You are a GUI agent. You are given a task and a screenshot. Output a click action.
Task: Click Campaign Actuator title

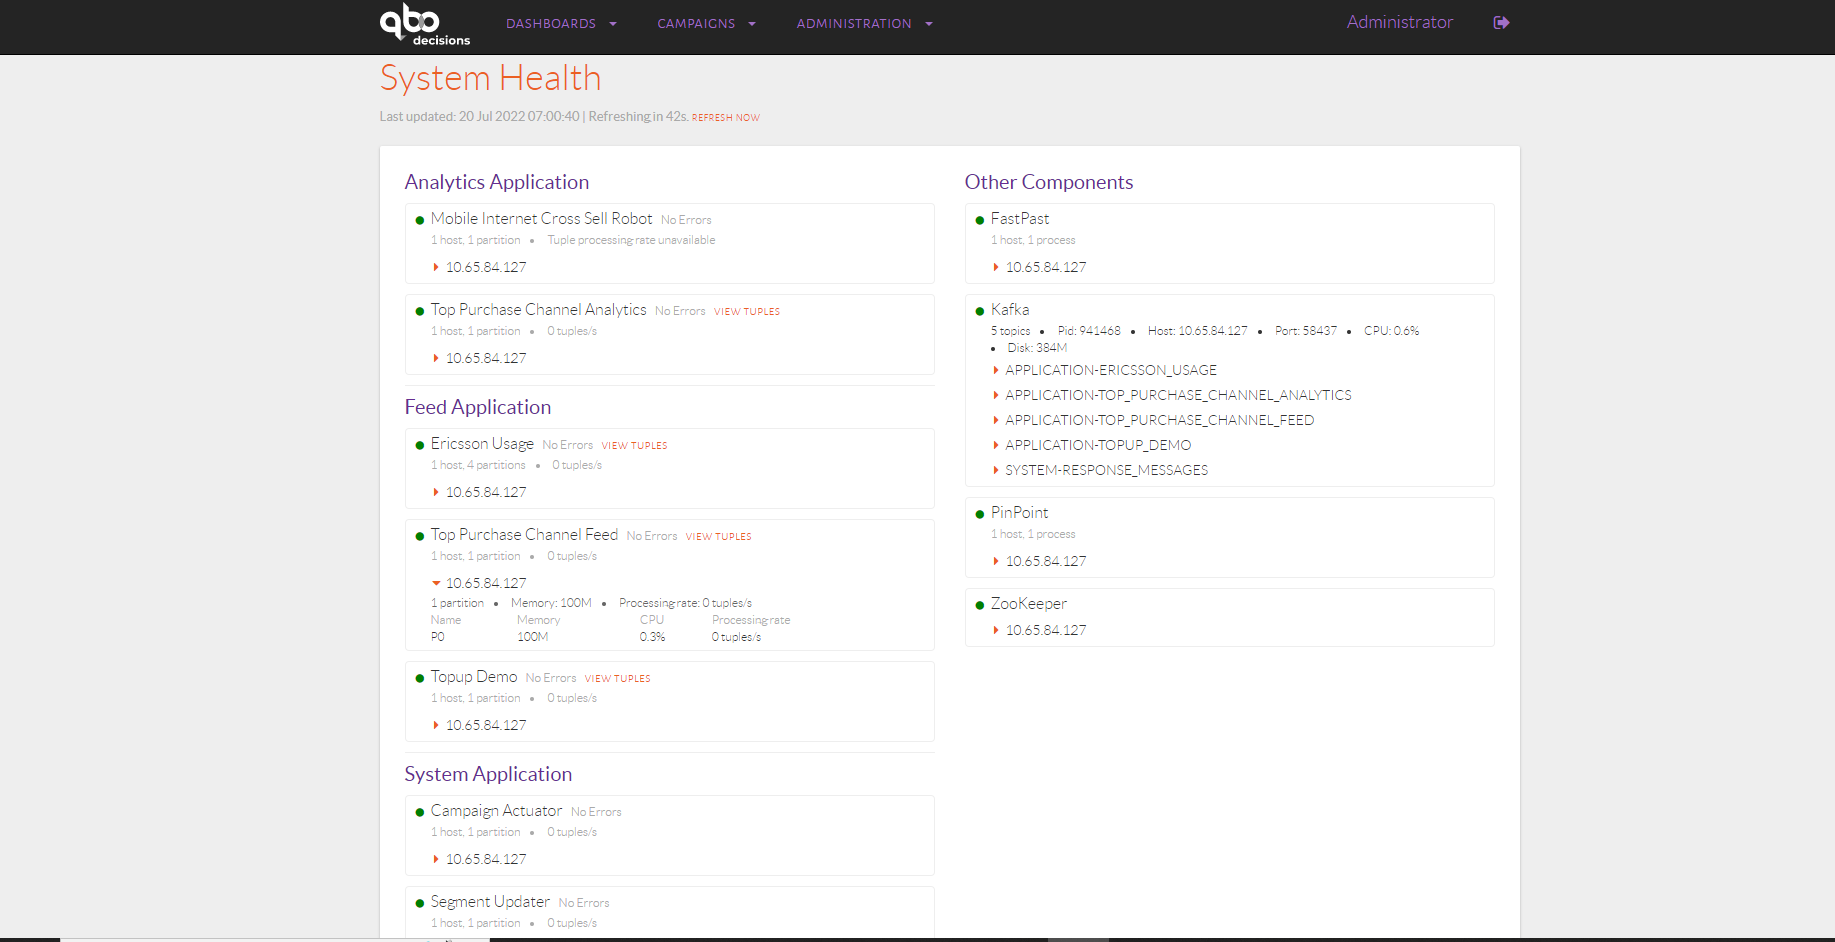point(496,811)
